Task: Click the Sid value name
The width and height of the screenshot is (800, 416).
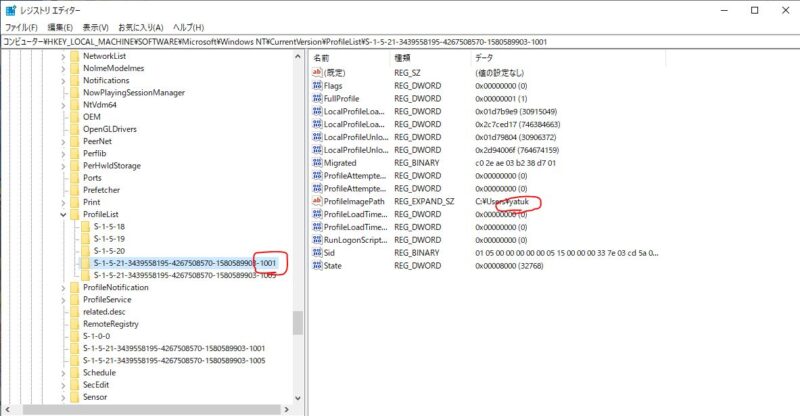Action: 329,253
